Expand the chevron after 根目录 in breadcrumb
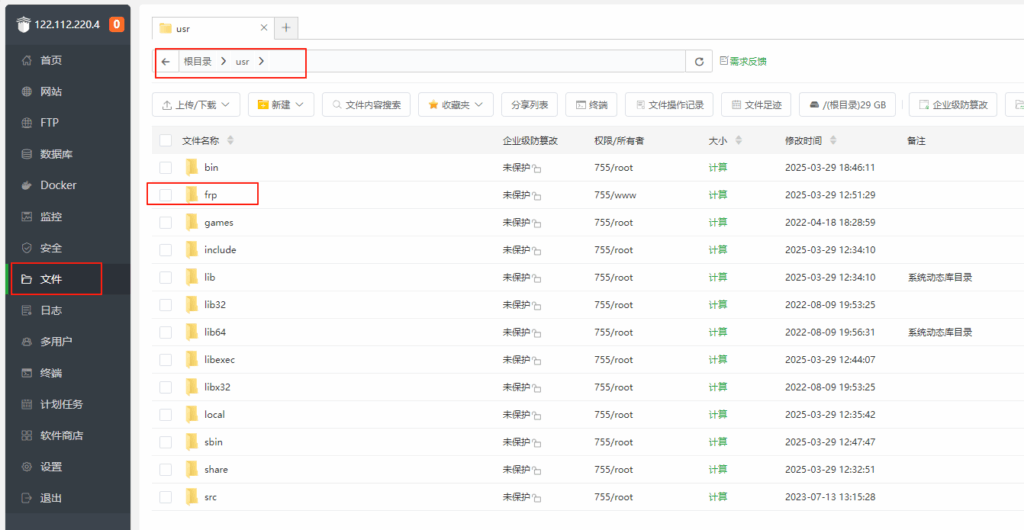 tap(223, 61)
